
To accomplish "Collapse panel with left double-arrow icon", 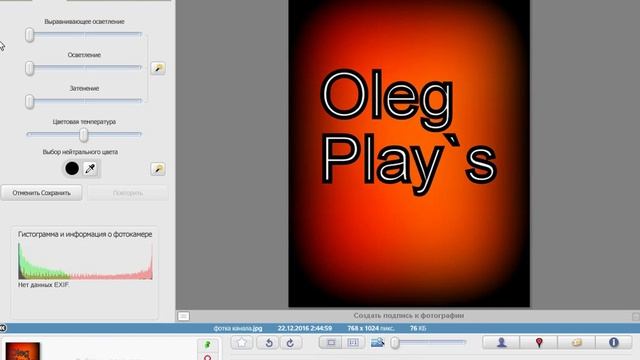I will coord(2,328).
